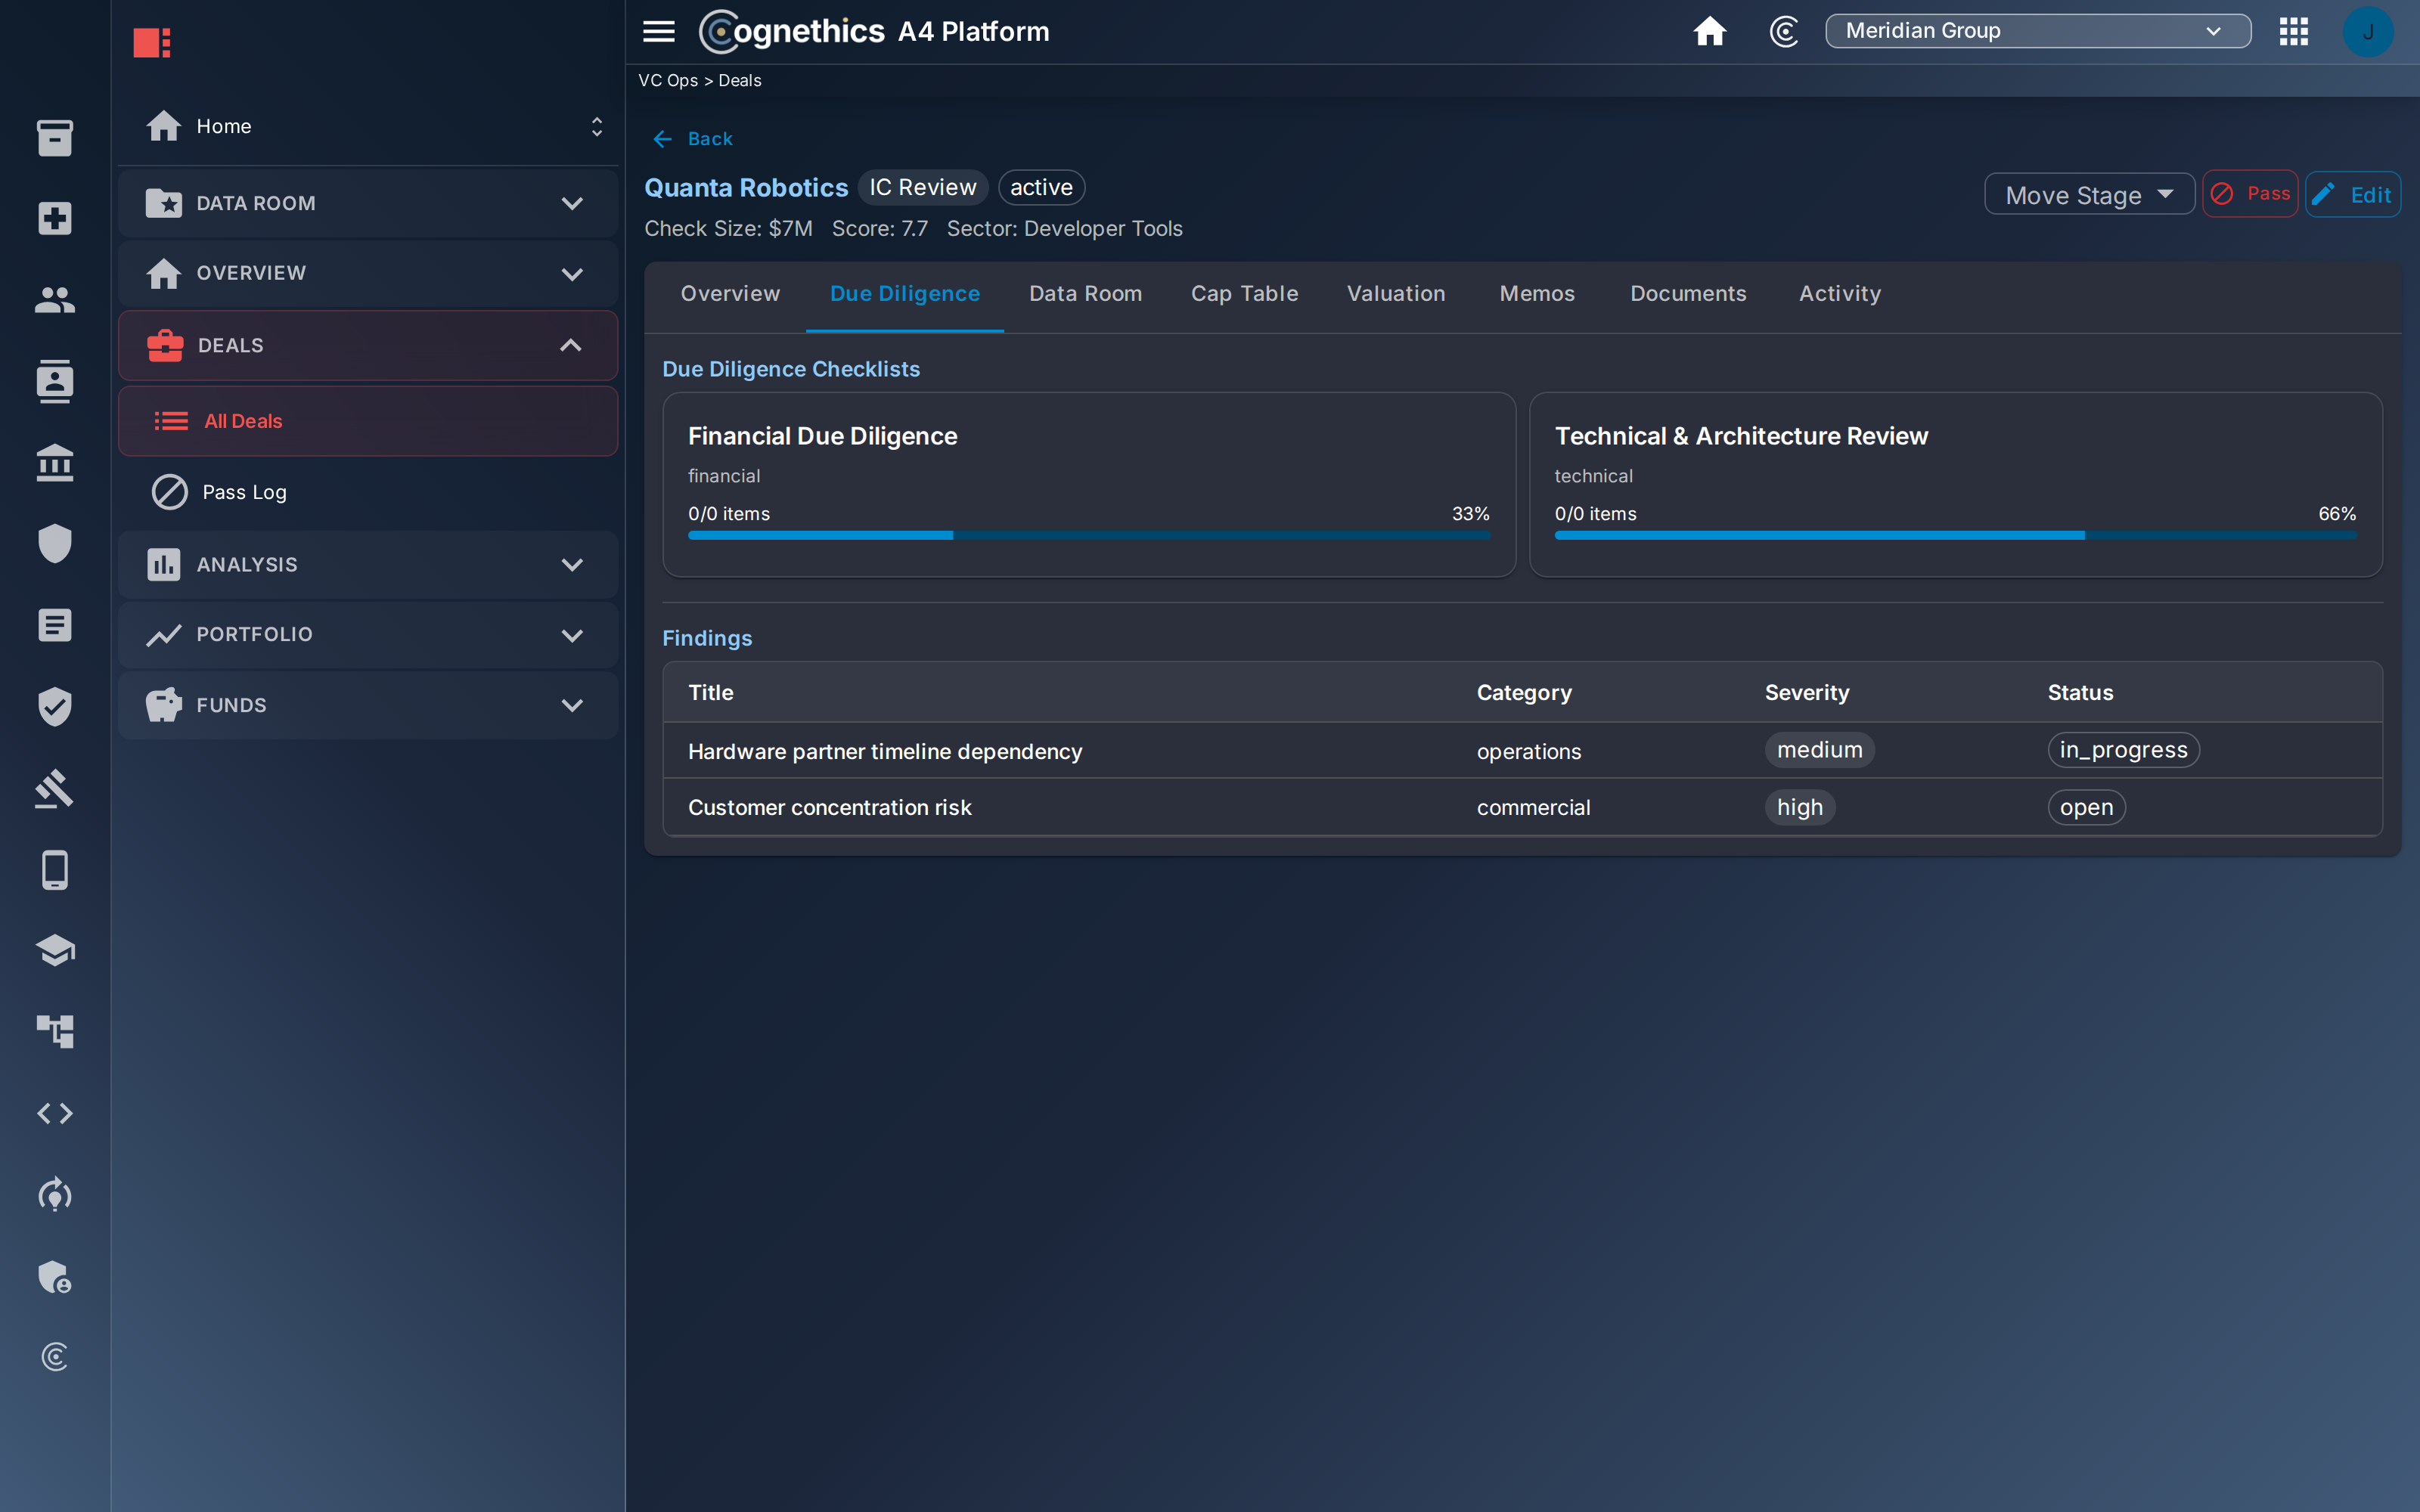Open the hamburger menu icon
This screenshot has width=2420, height=1512.
(658, 31)
